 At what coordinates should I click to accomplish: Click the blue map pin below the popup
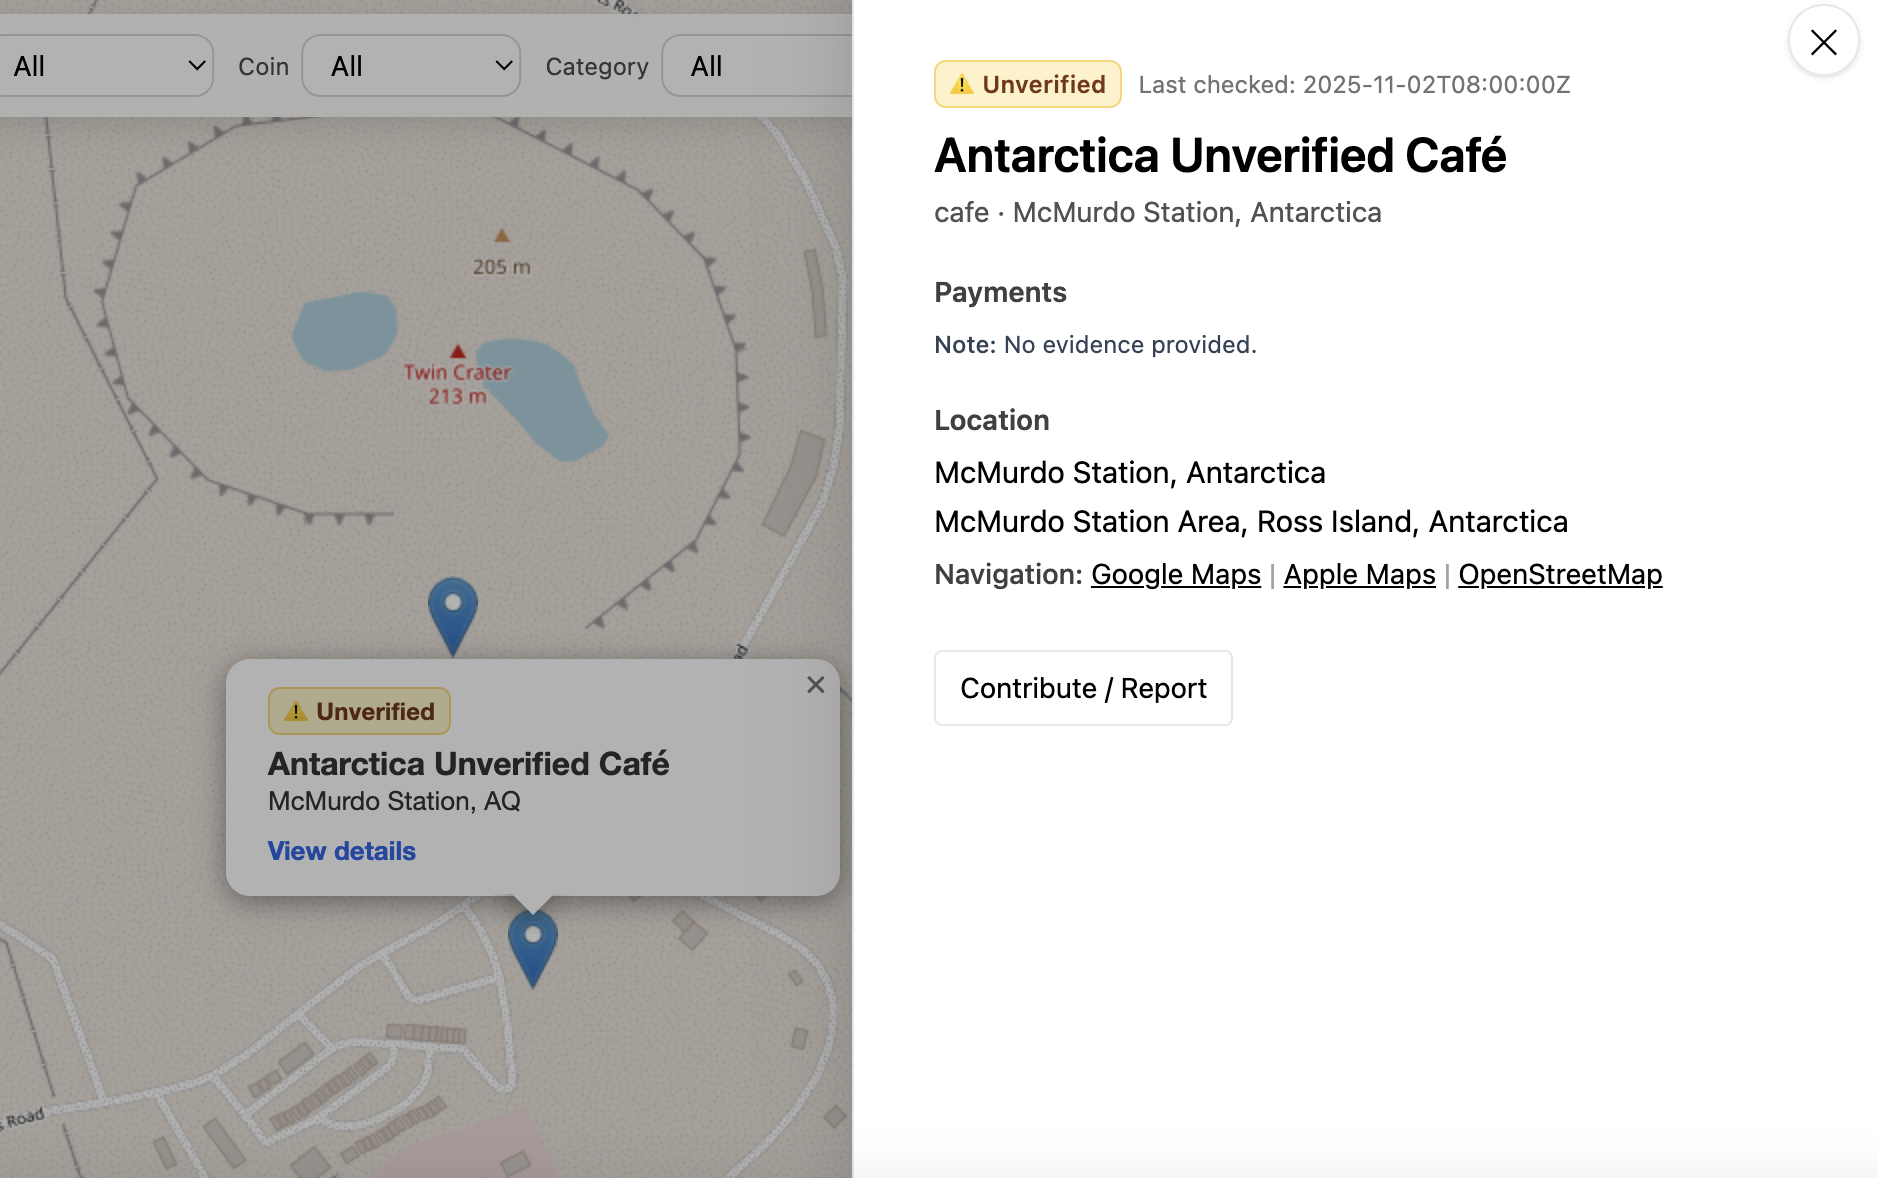point(533,949)
